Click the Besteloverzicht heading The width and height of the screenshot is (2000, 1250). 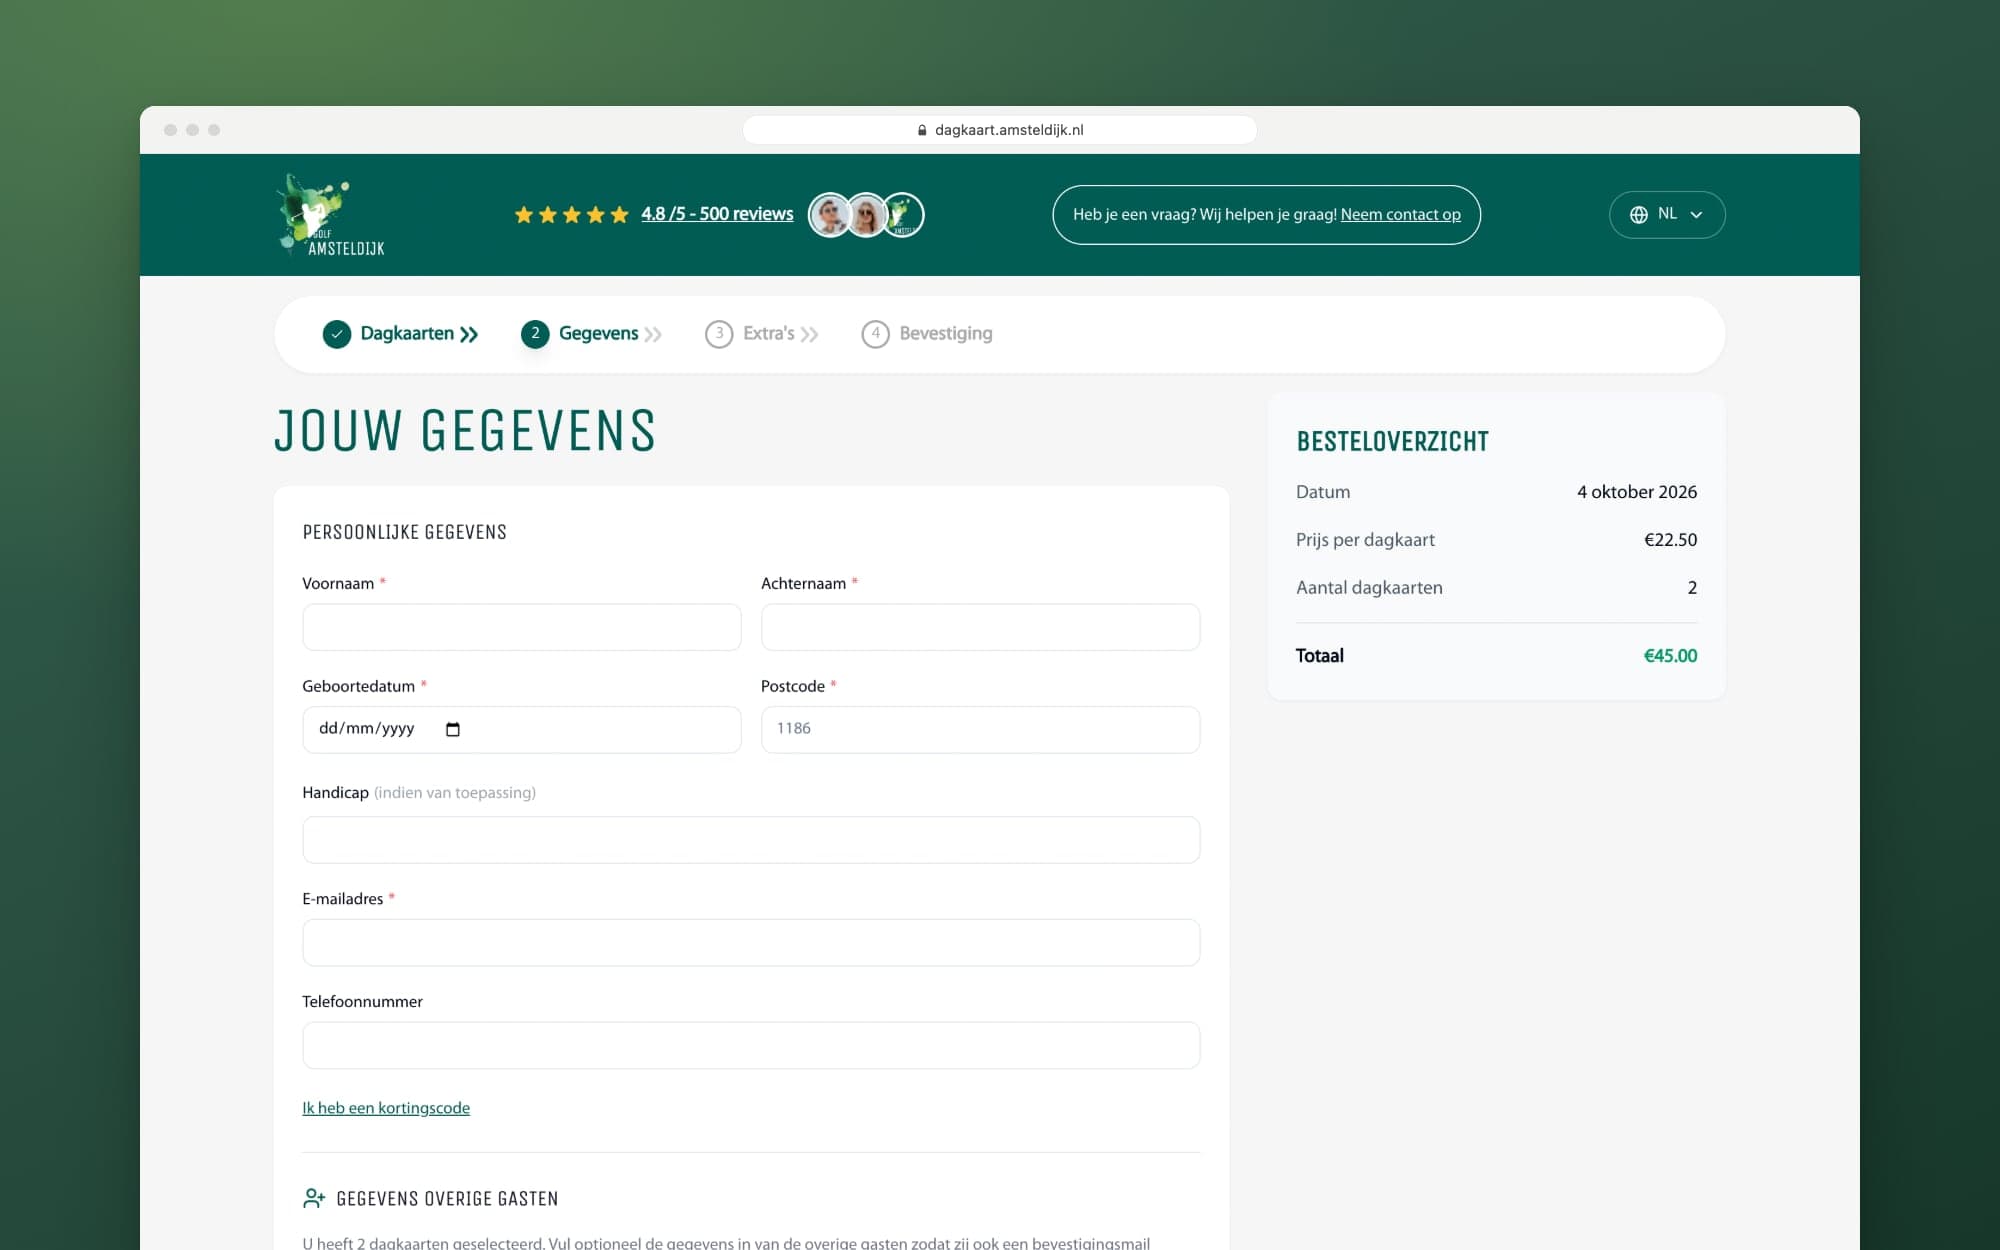click(1392, 442)
